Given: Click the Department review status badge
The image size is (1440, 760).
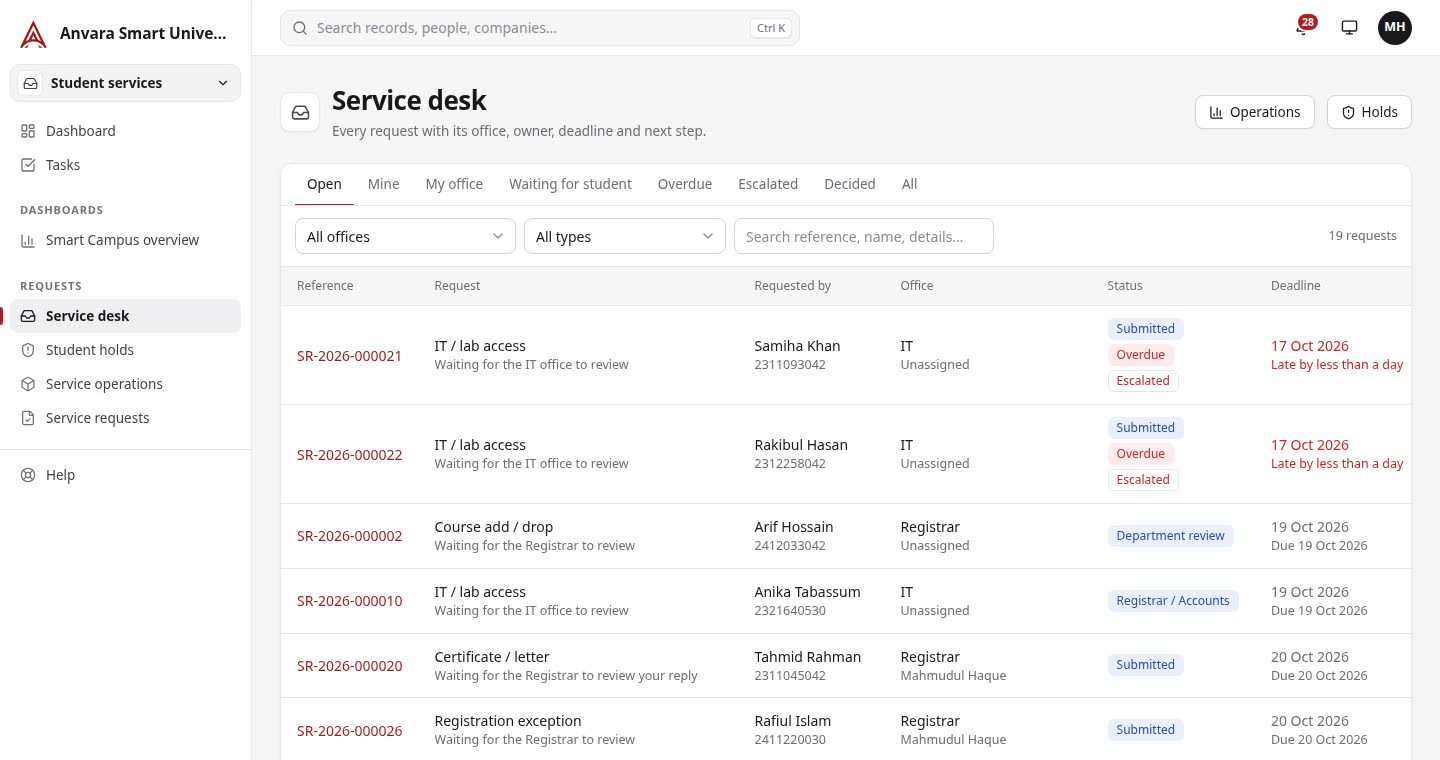Looking at the screenshot, I should [x=1170, y=536].
